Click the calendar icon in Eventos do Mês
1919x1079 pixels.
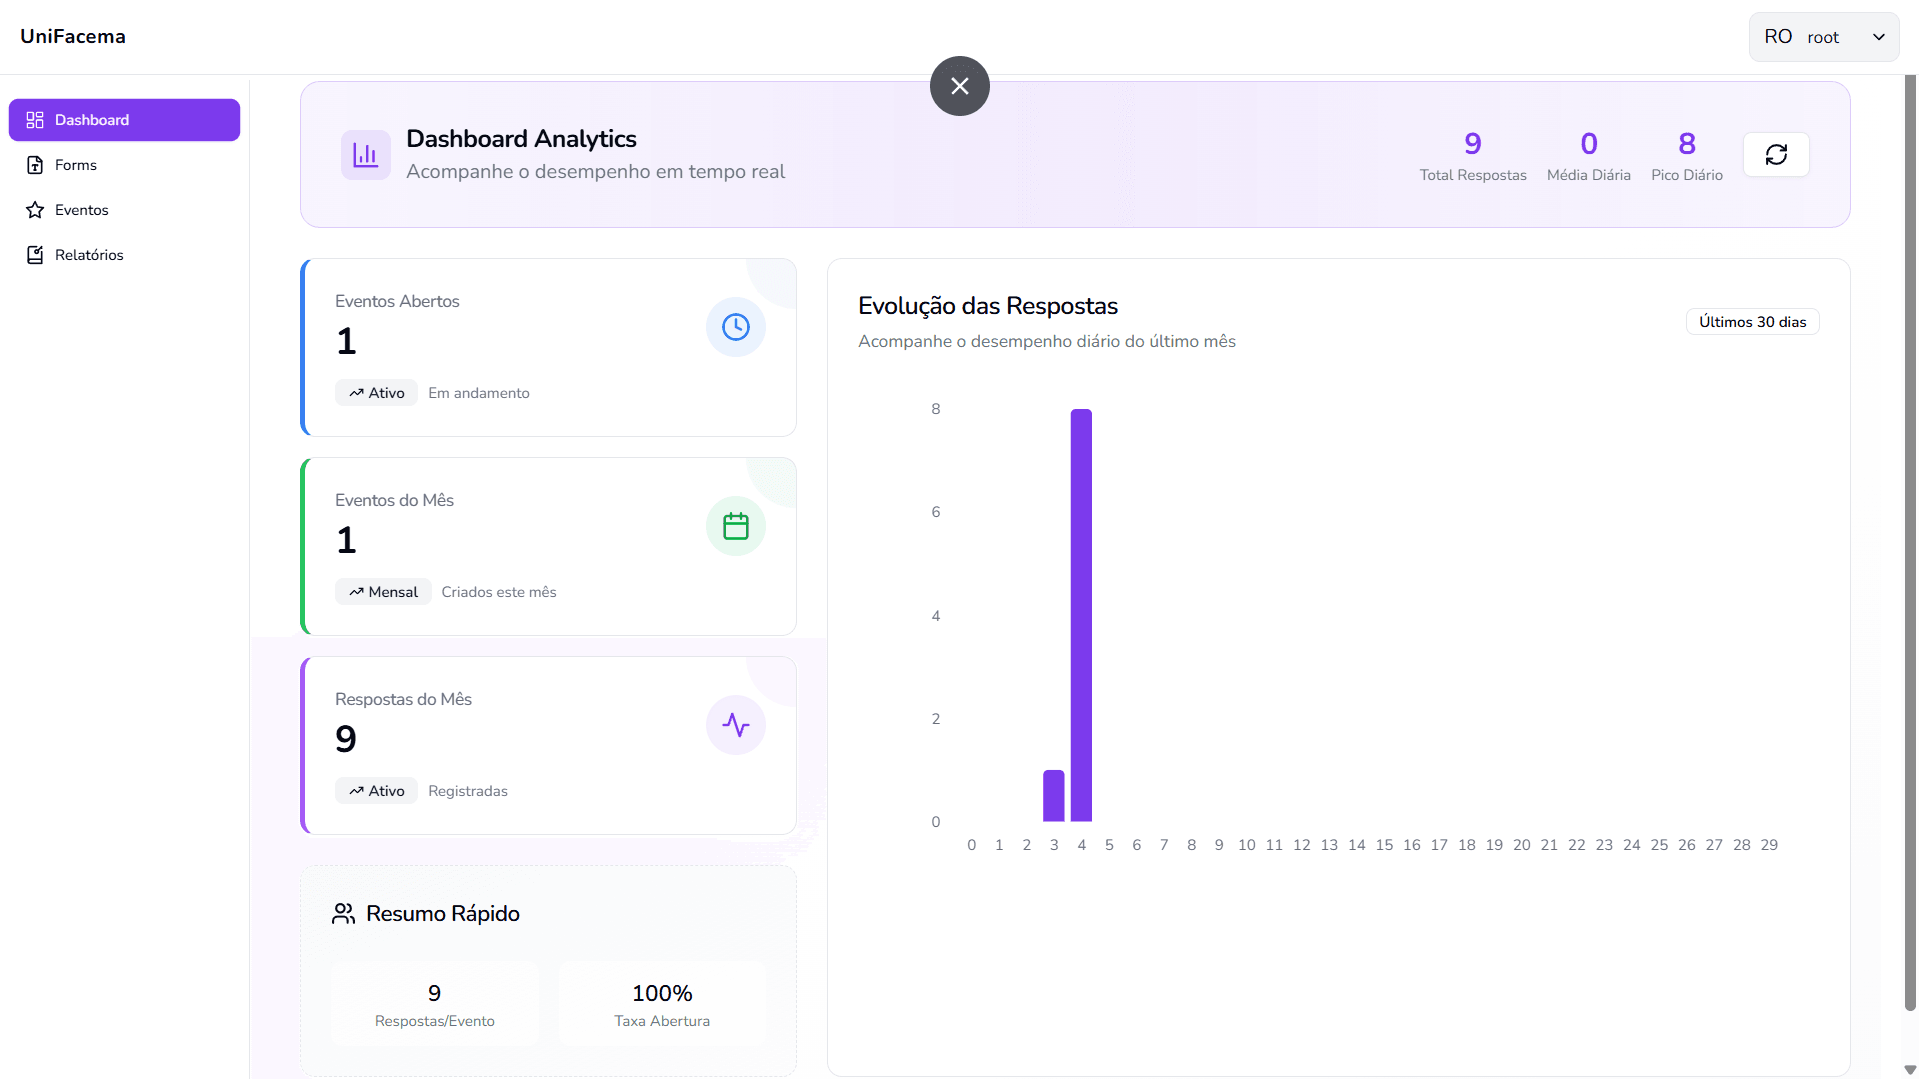[735, 526]
